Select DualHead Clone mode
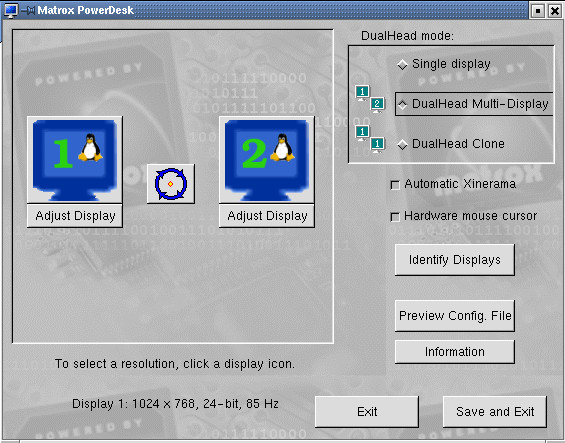The image size is (565, 443). (451, 144)
